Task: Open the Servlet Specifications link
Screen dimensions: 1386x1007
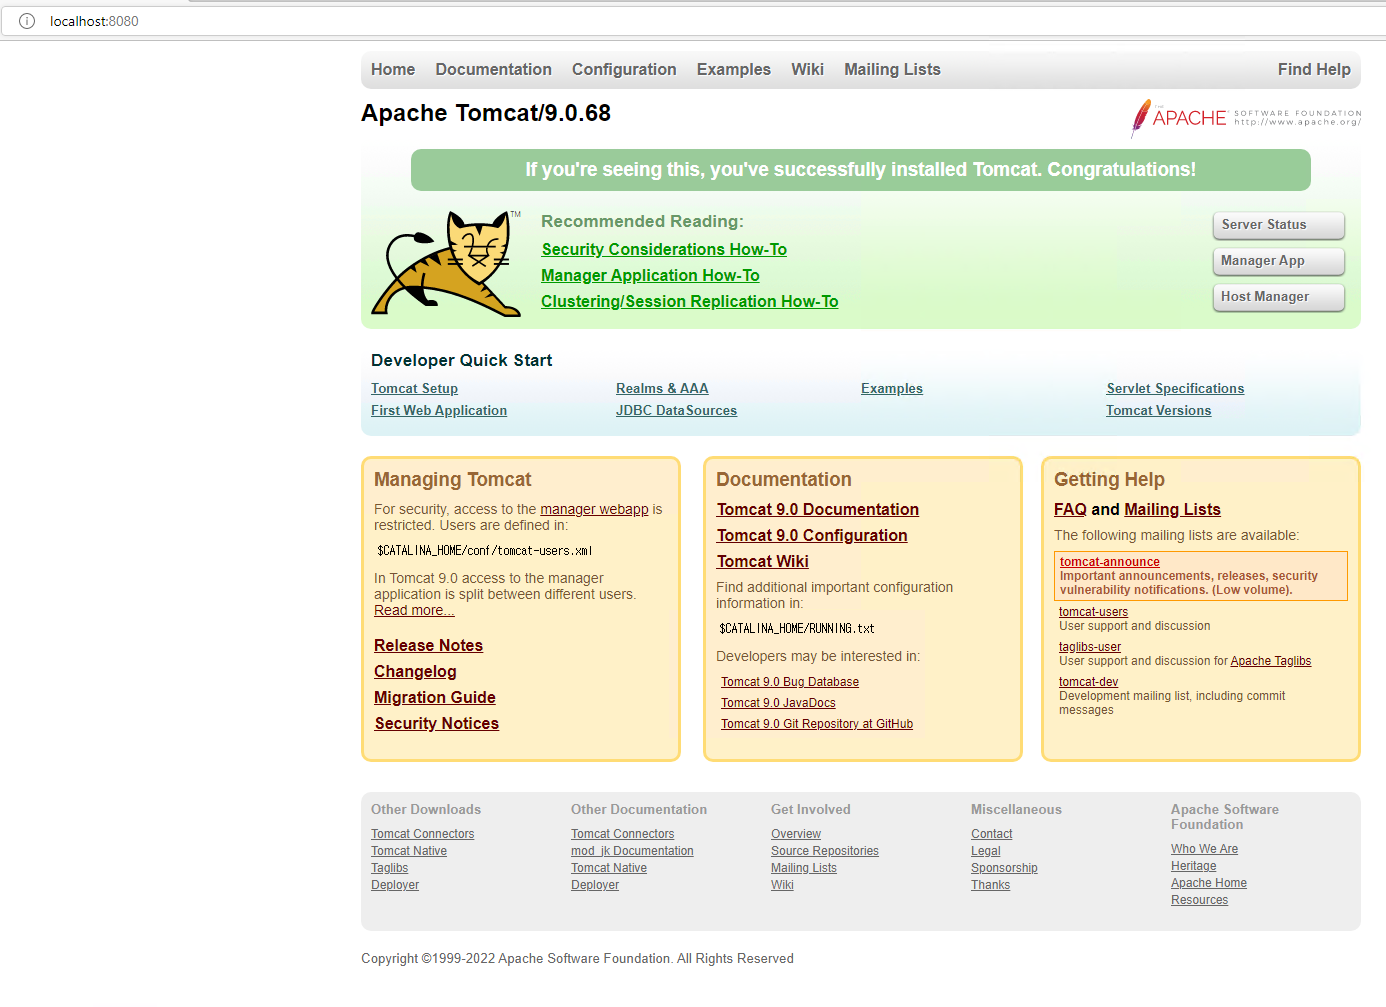Action: [x=1175, y=388]
